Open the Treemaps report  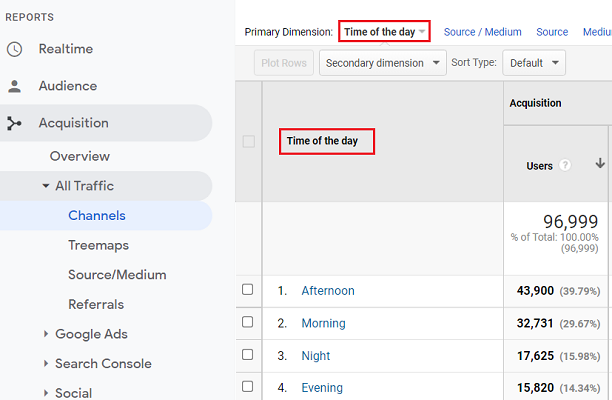pos(98,245)
